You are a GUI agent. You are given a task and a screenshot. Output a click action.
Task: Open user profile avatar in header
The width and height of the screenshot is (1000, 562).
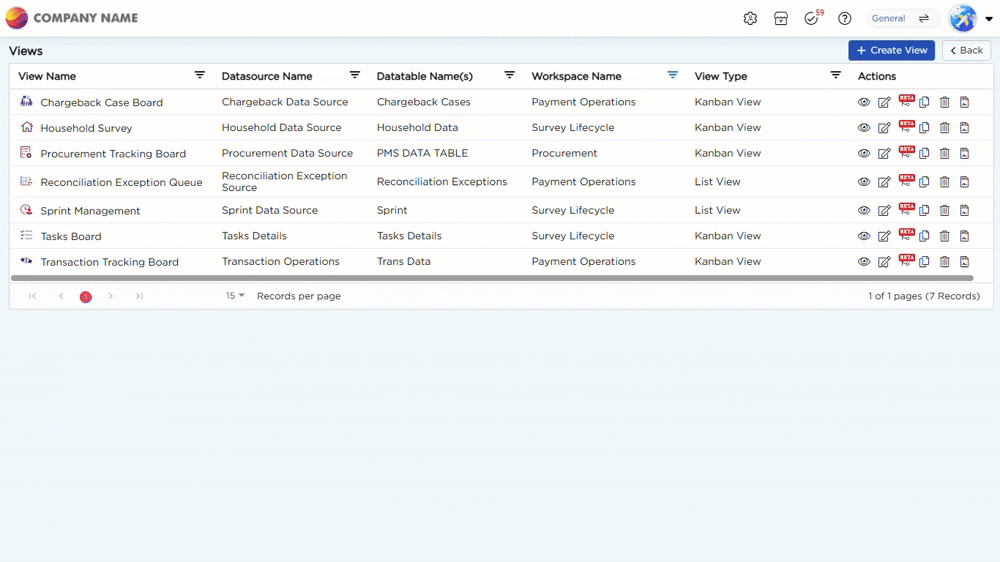point(962,18)
